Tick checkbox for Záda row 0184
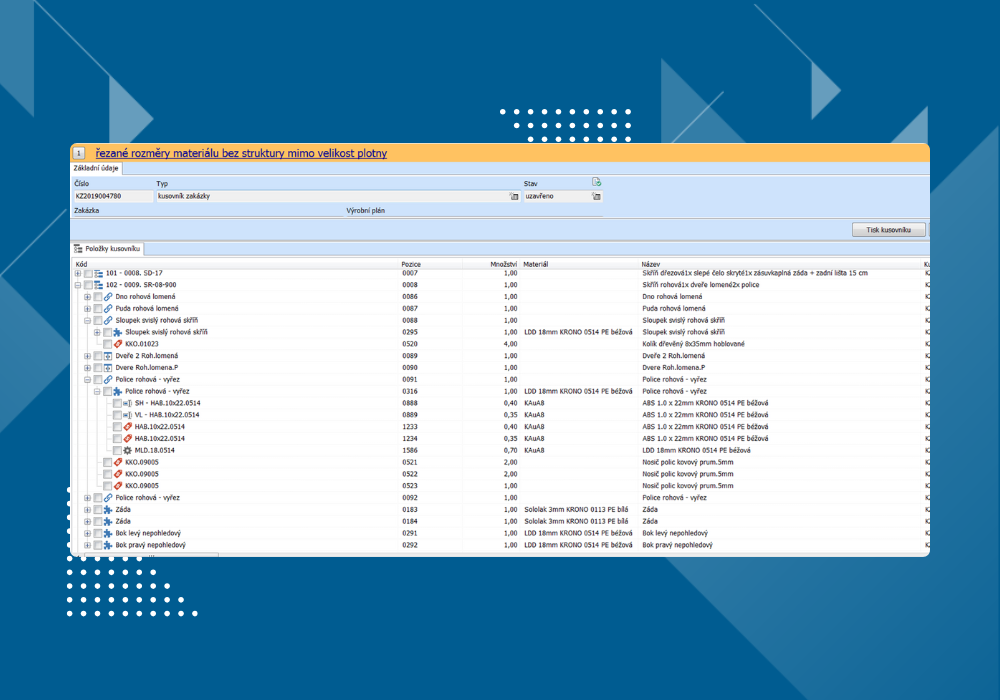Image resolution: width=1000 pixels, height=700 pixels. (98, 521)
